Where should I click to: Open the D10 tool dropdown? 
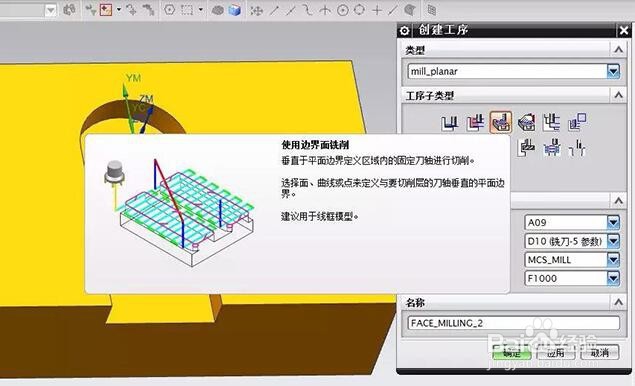[x=613, y=241]
